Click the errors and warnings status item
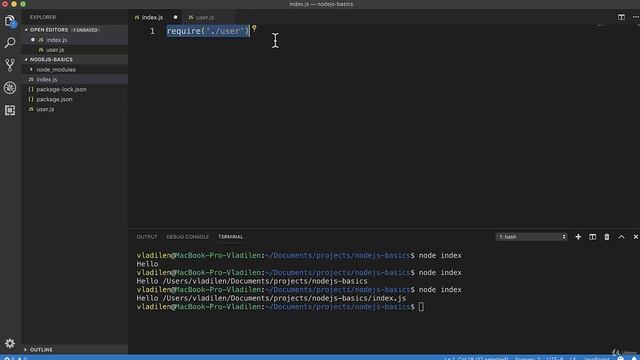The width and height of the screenshot is (640, 360). click(16, 358)
